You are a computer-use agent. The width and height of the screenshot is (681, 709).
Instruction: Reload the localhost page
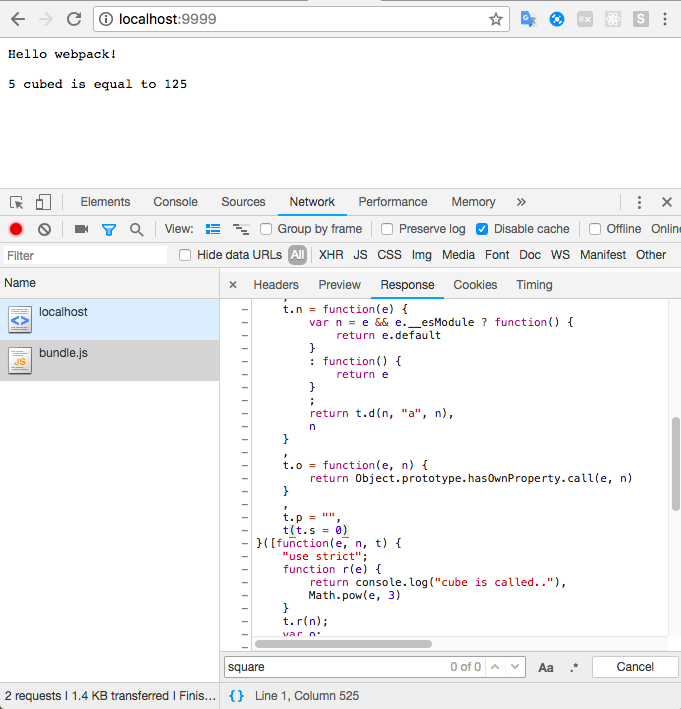tap(73, 19)
